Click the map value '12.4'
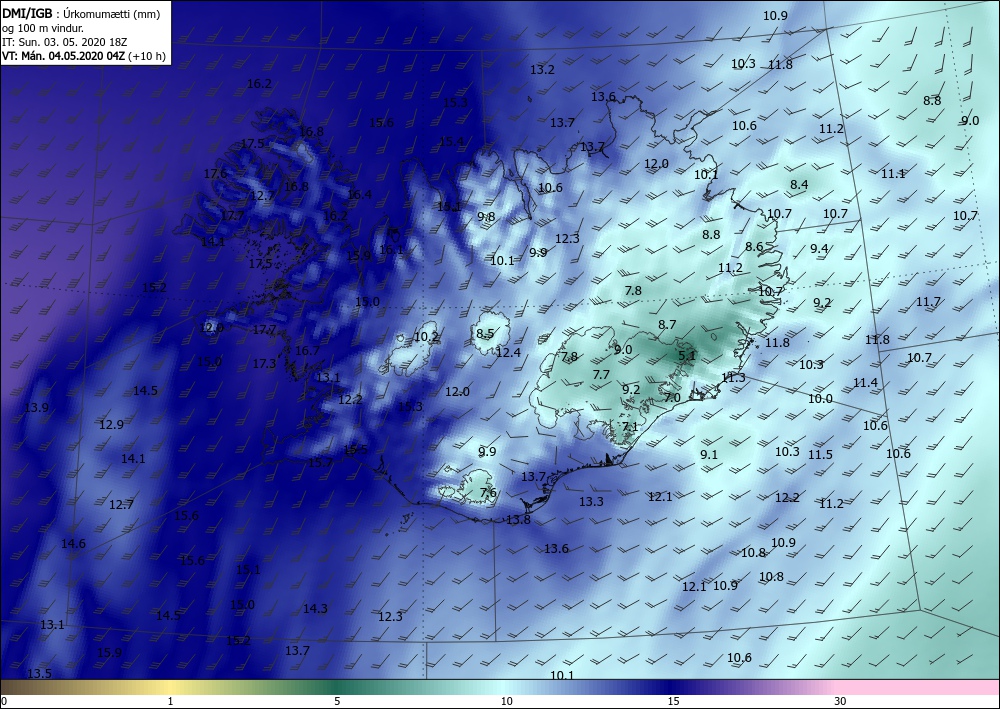This screenshot has width=1000, height=709. click(508, 353)
